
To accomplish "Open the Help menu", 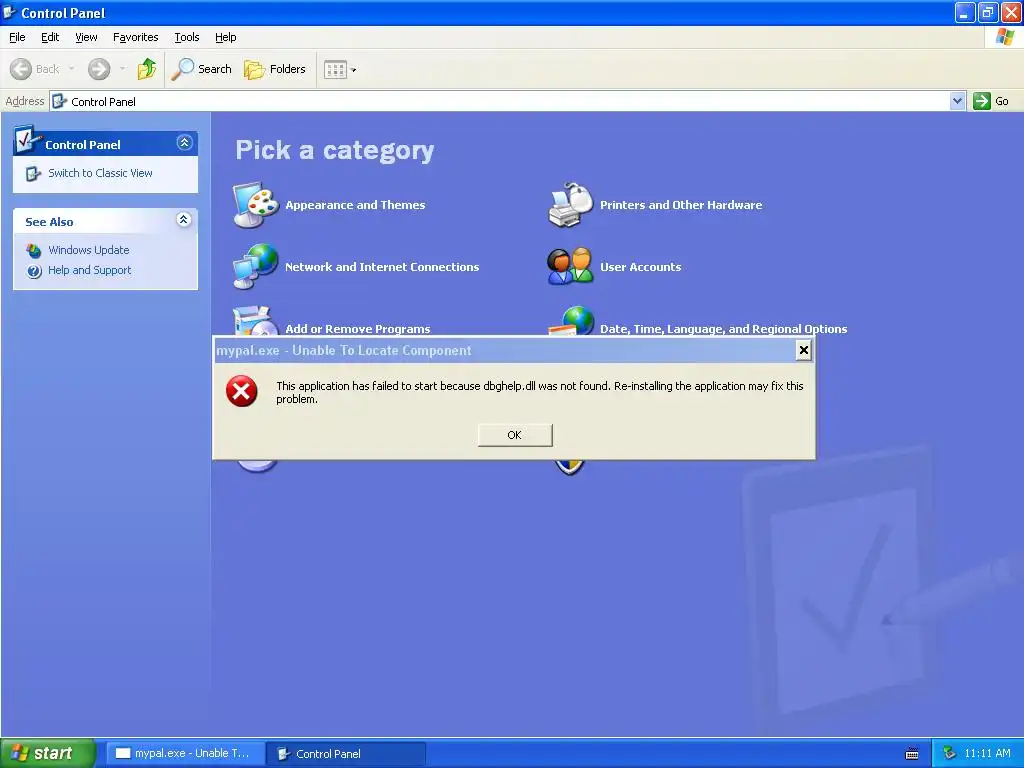I will tap(225, 37).
